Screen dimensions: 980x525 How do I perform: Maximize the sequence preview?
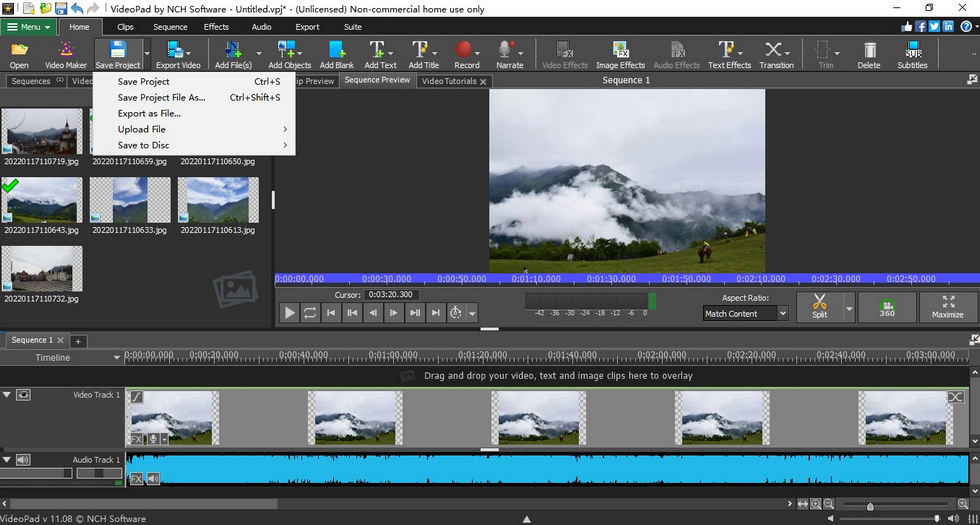click(948, 307)
